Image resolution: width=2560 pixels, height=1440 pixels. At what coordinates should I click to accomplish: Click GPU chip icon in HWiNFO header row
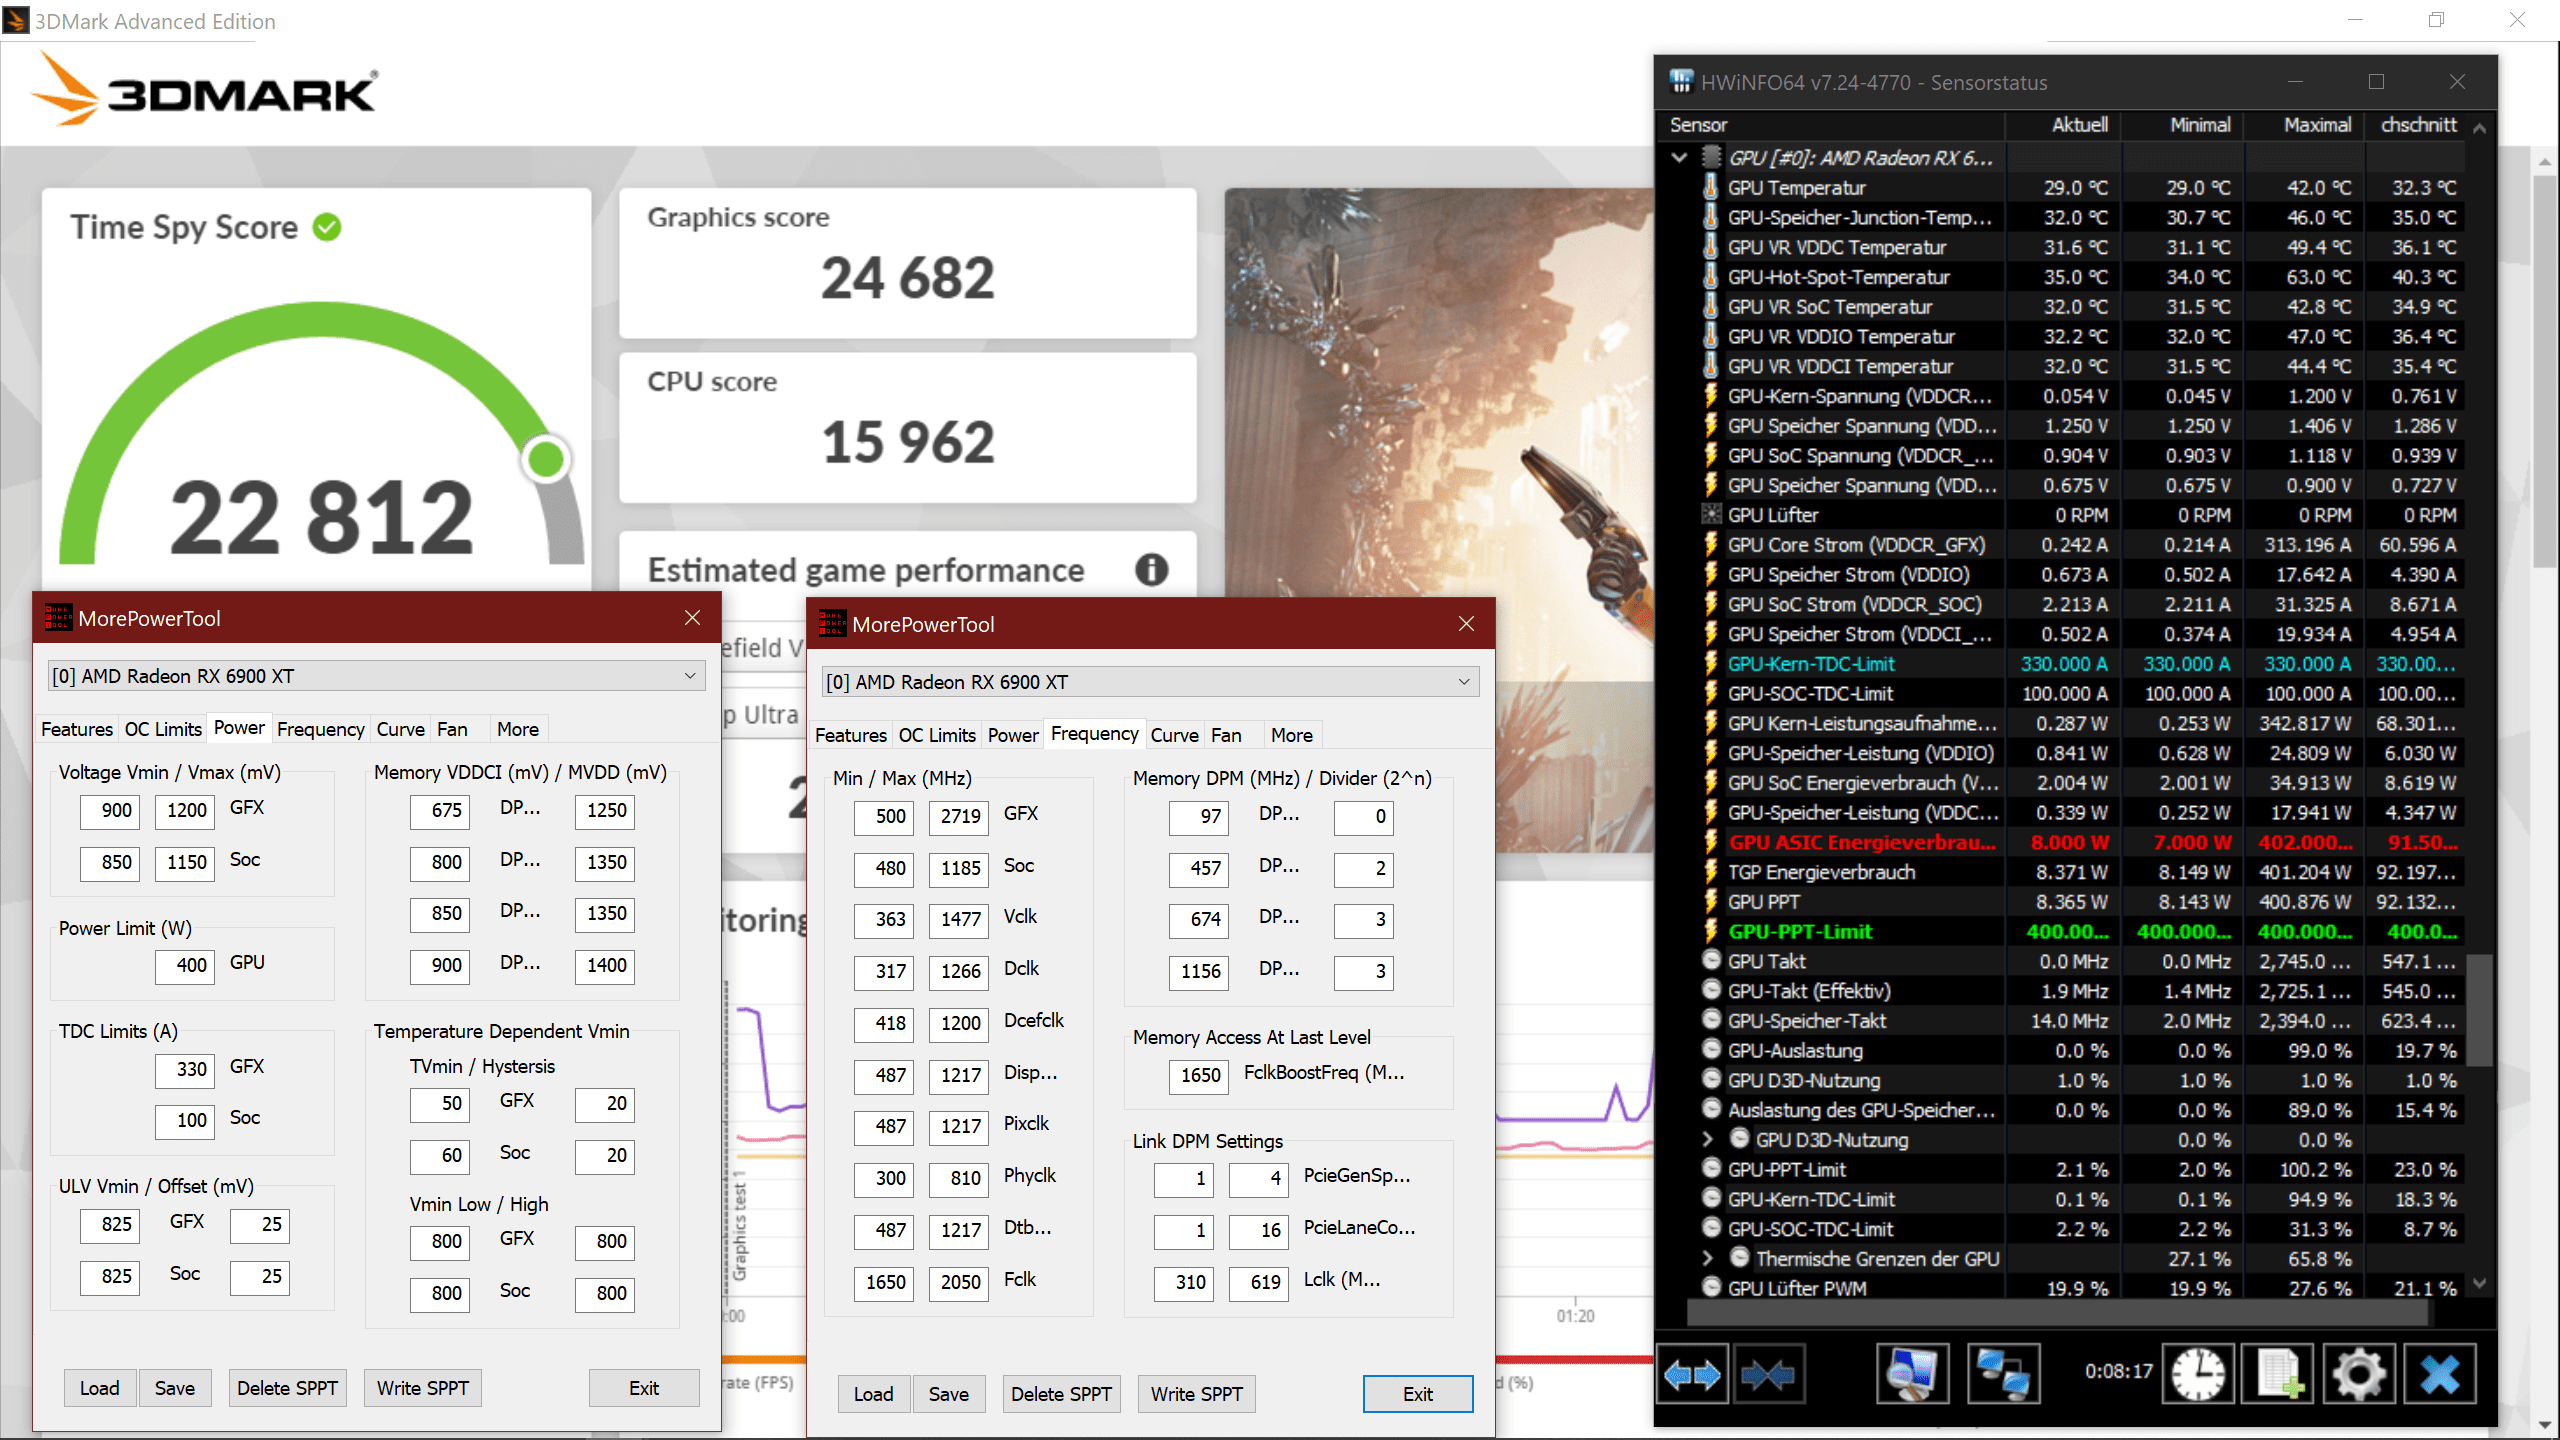click(x=1712, y=157)
